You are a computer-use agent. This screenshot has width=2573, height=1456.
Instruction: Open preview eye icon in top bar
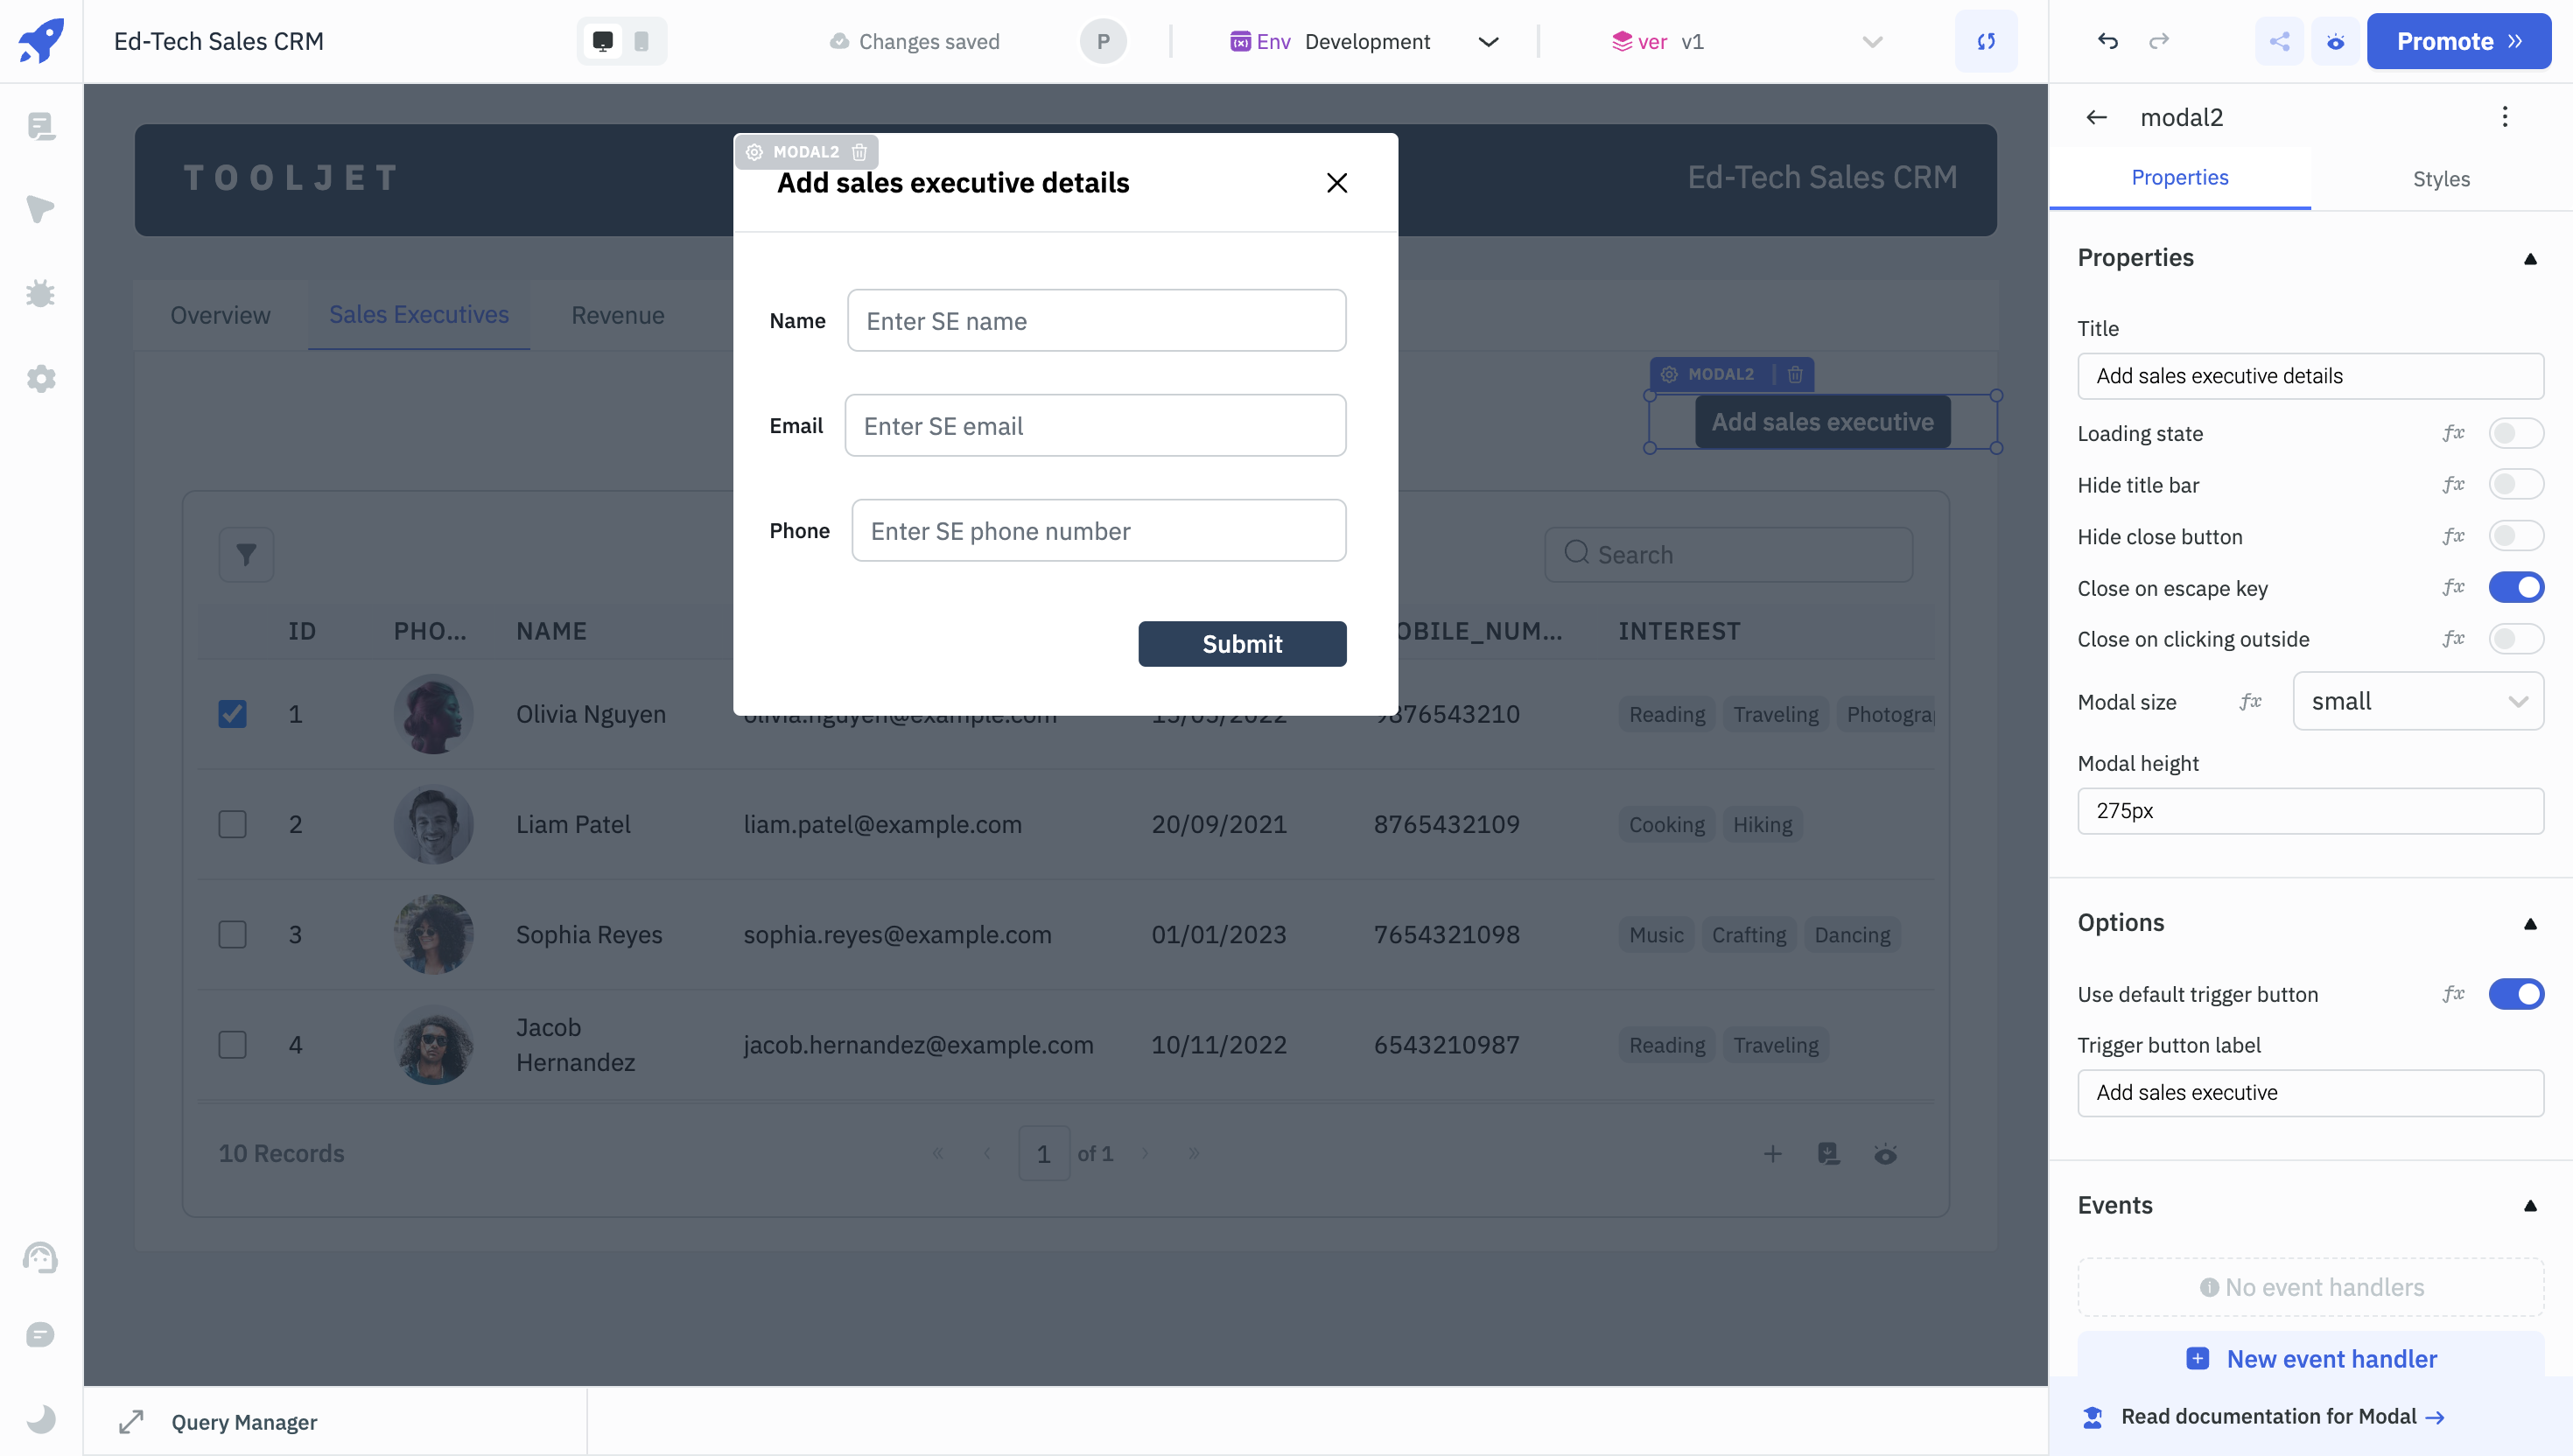[2335, 41]
